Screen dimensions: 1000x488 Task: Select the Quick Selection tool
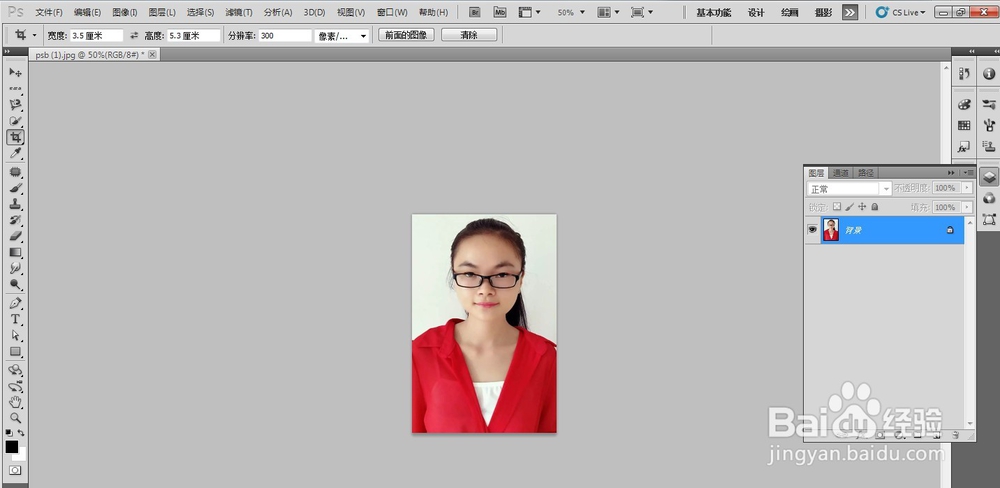pyautogui.click(x=15, y=121)
